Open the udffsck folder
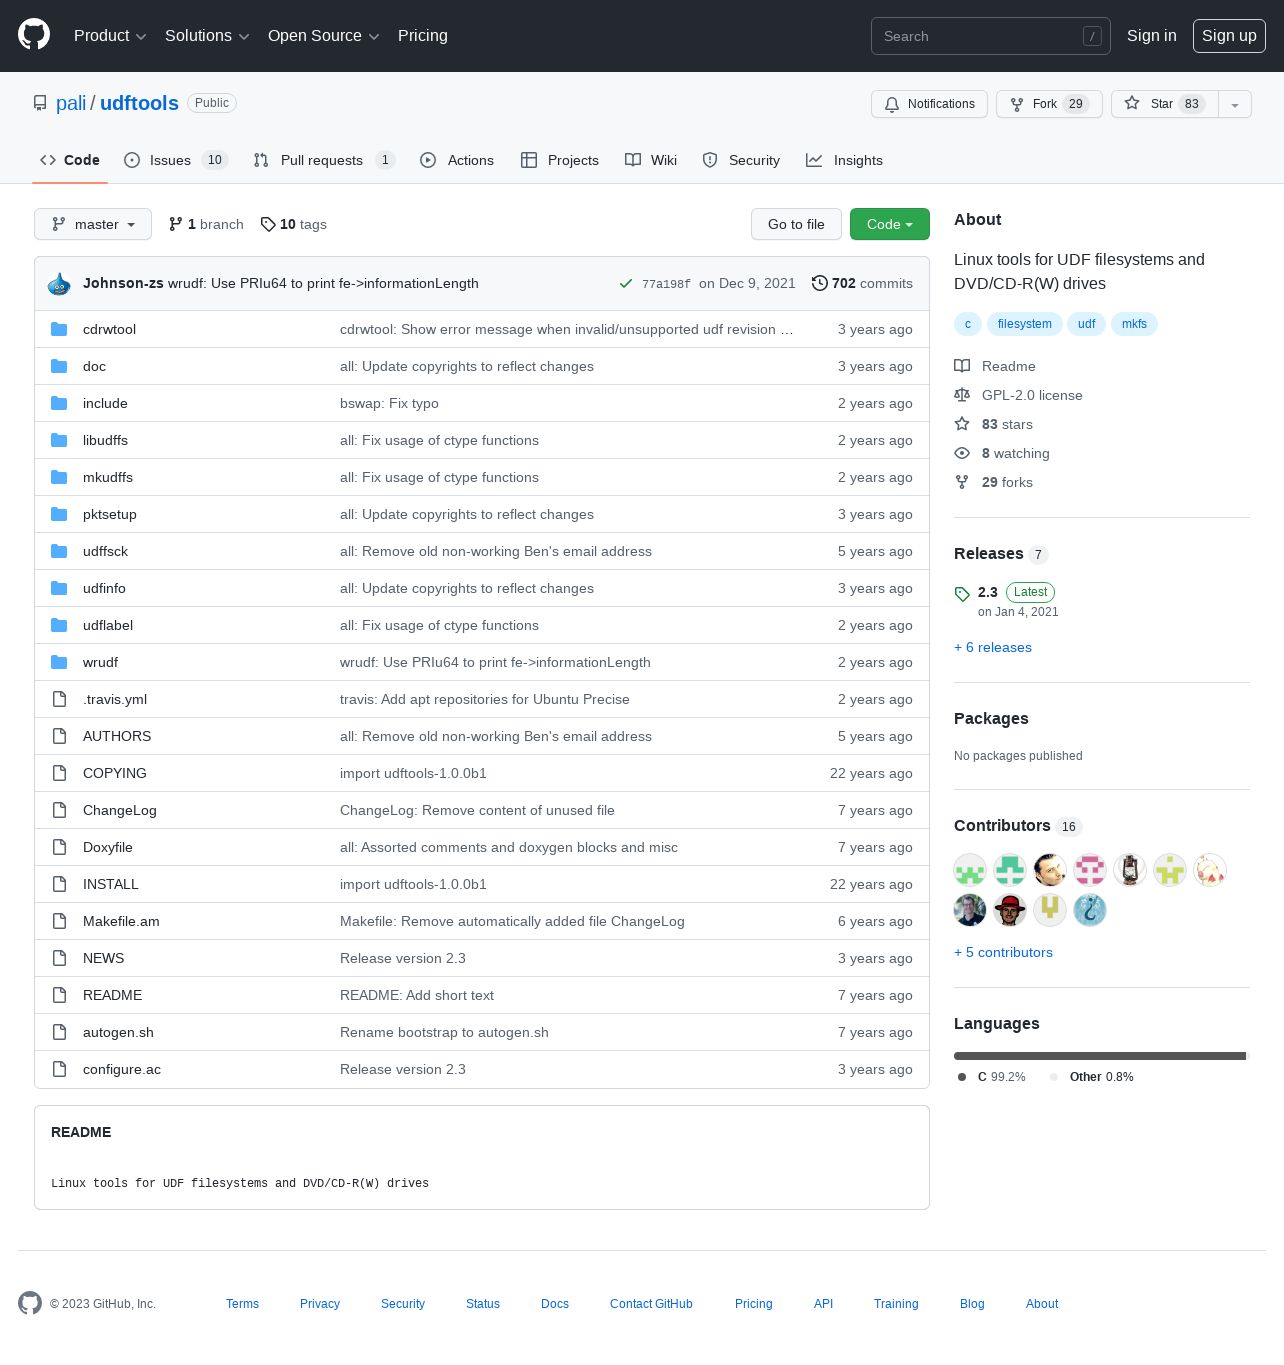The image size is (1284, 1365). (x=105, y=551)
